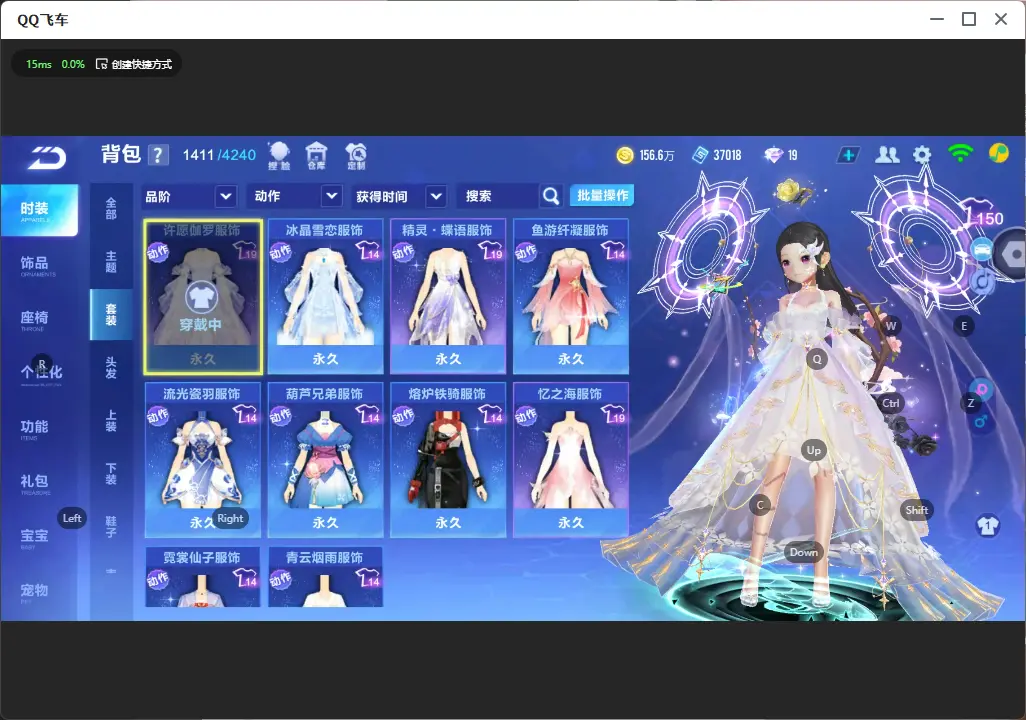Select the 鱼游纤凝服饰 outfit card
This screenshot has width=1026, height=720.
(x=571, y=297)
